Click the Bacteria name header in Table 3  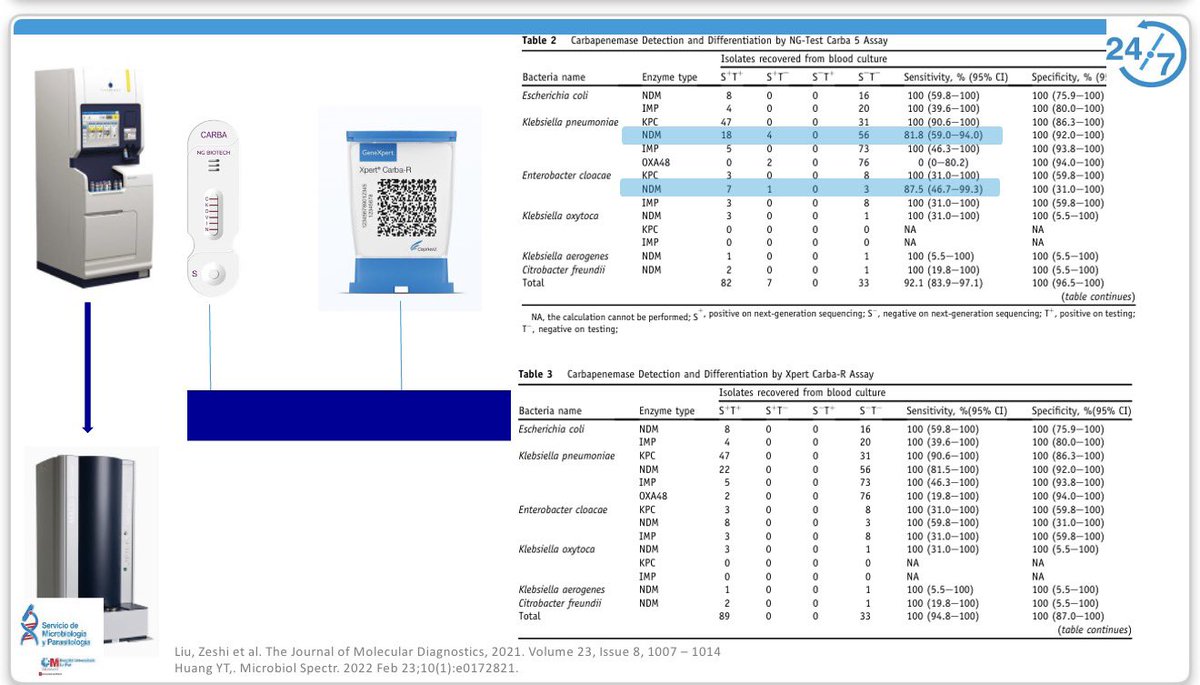click(x=550, y=411)
